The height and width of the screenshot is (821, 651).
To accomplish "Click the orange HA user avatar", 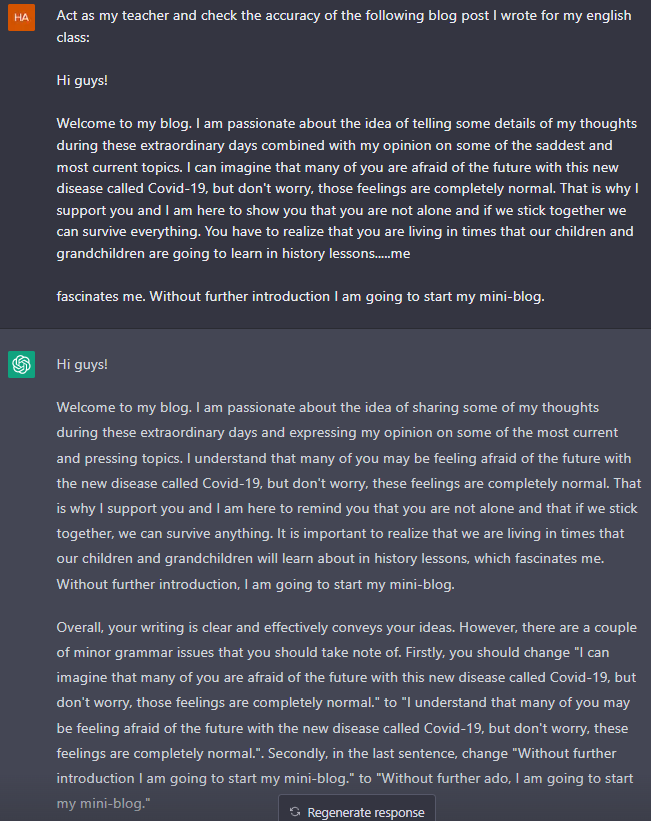I will [21, 17].
